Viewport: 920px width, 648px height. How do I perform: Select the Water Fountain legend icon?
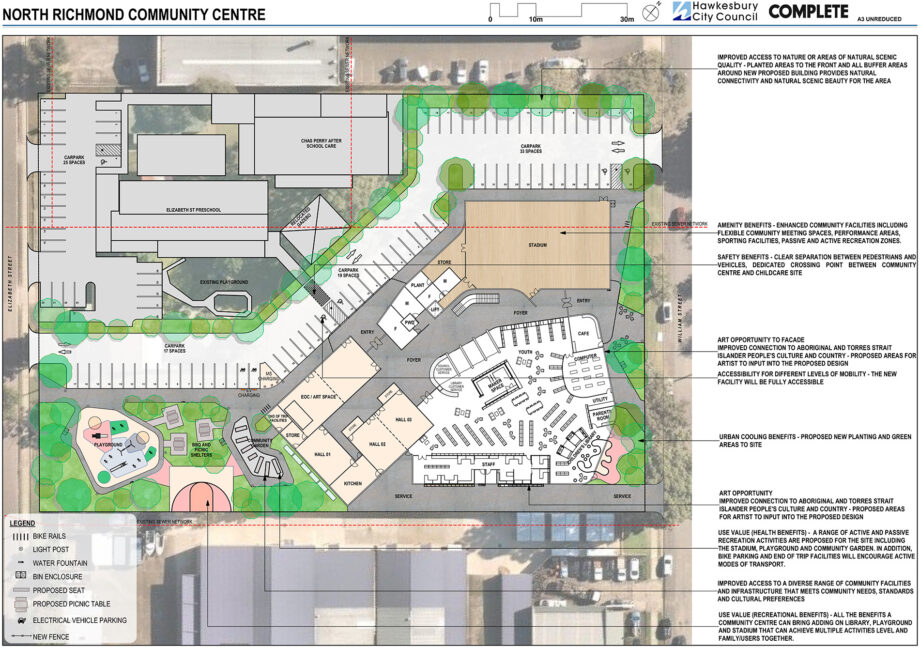point(20,561)
